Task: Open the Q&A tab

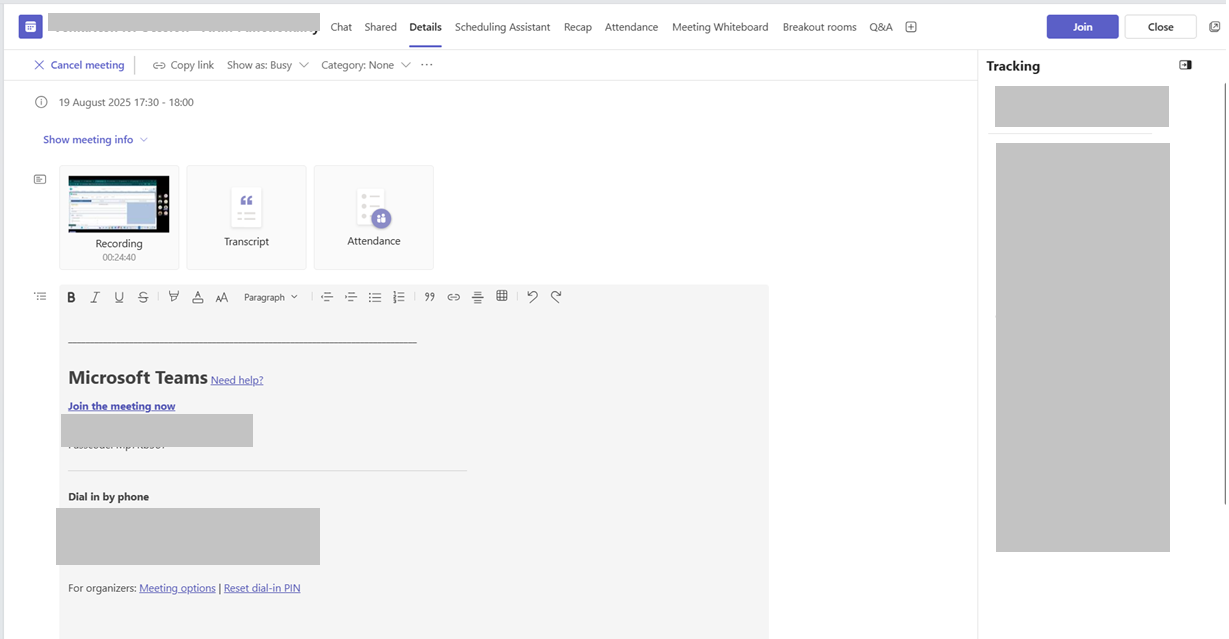Action: coord(881,27)
